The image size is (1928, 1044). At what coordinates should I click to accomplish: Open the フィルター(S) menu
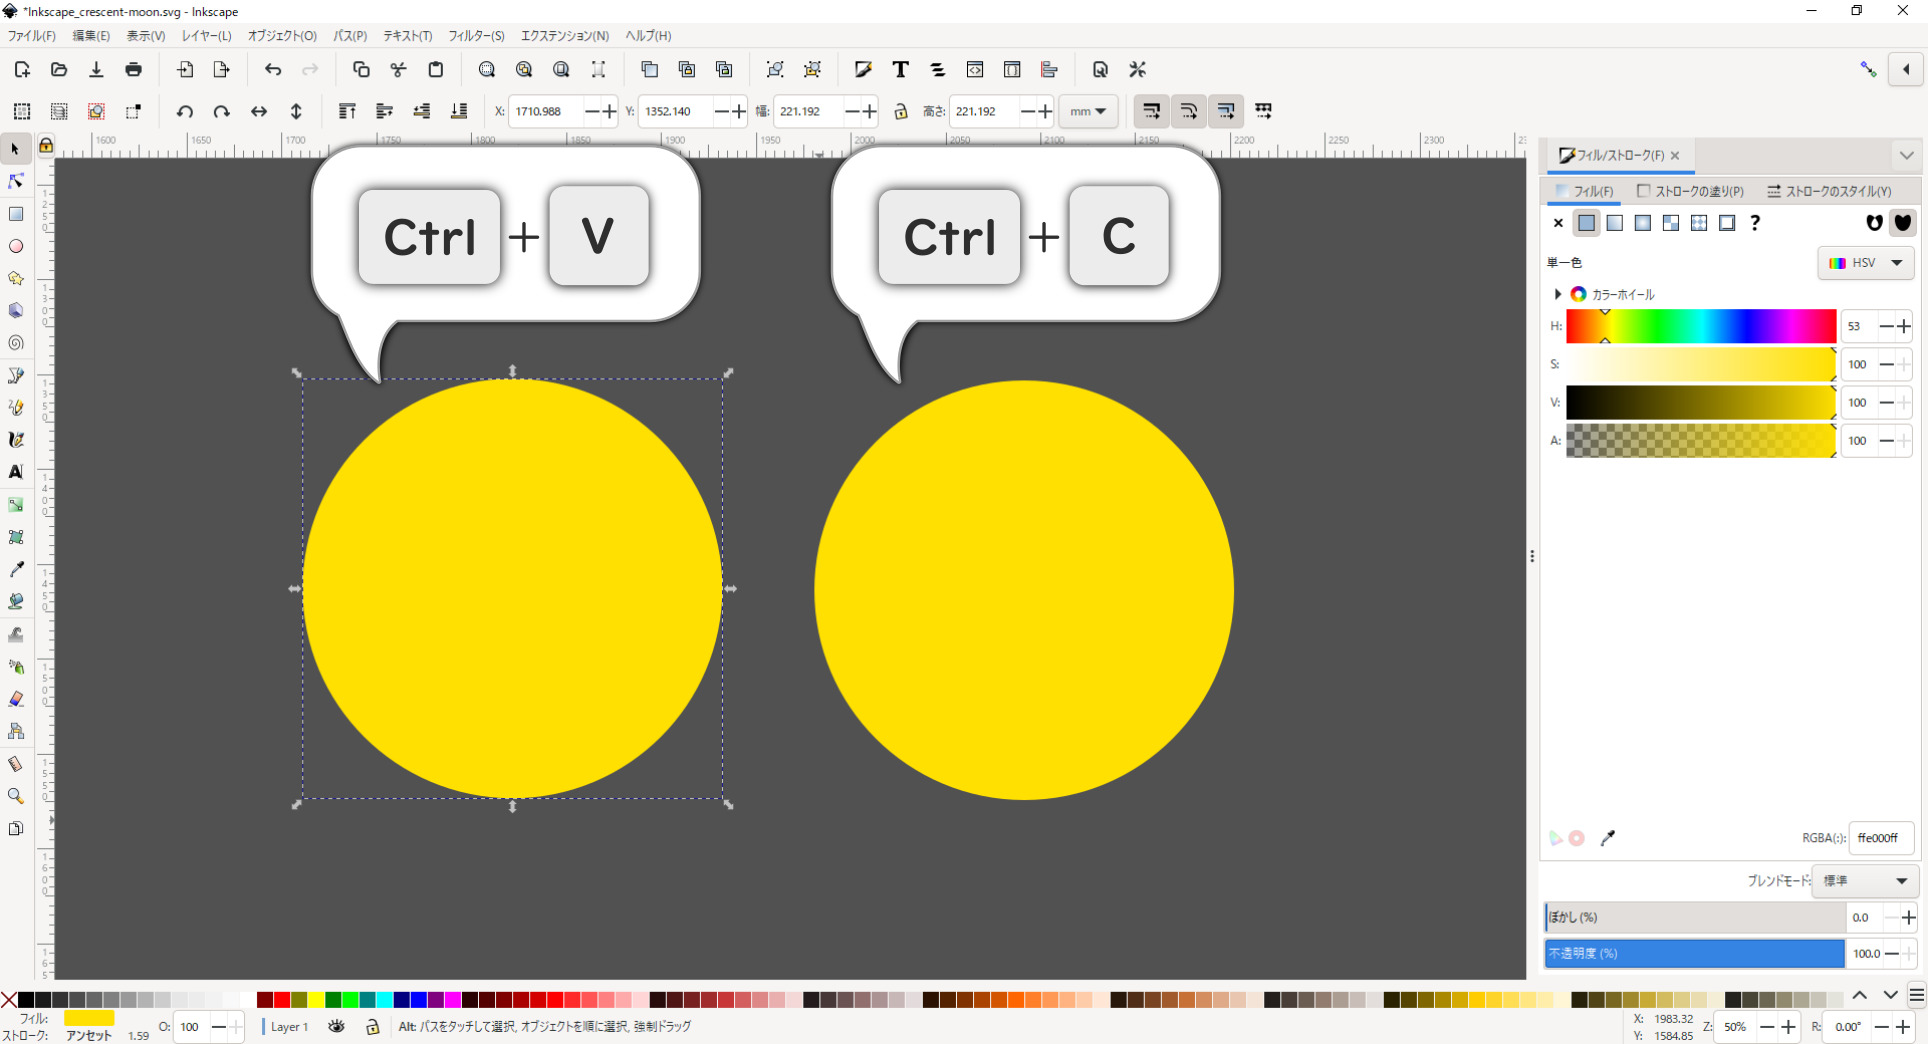coord(476,36)
